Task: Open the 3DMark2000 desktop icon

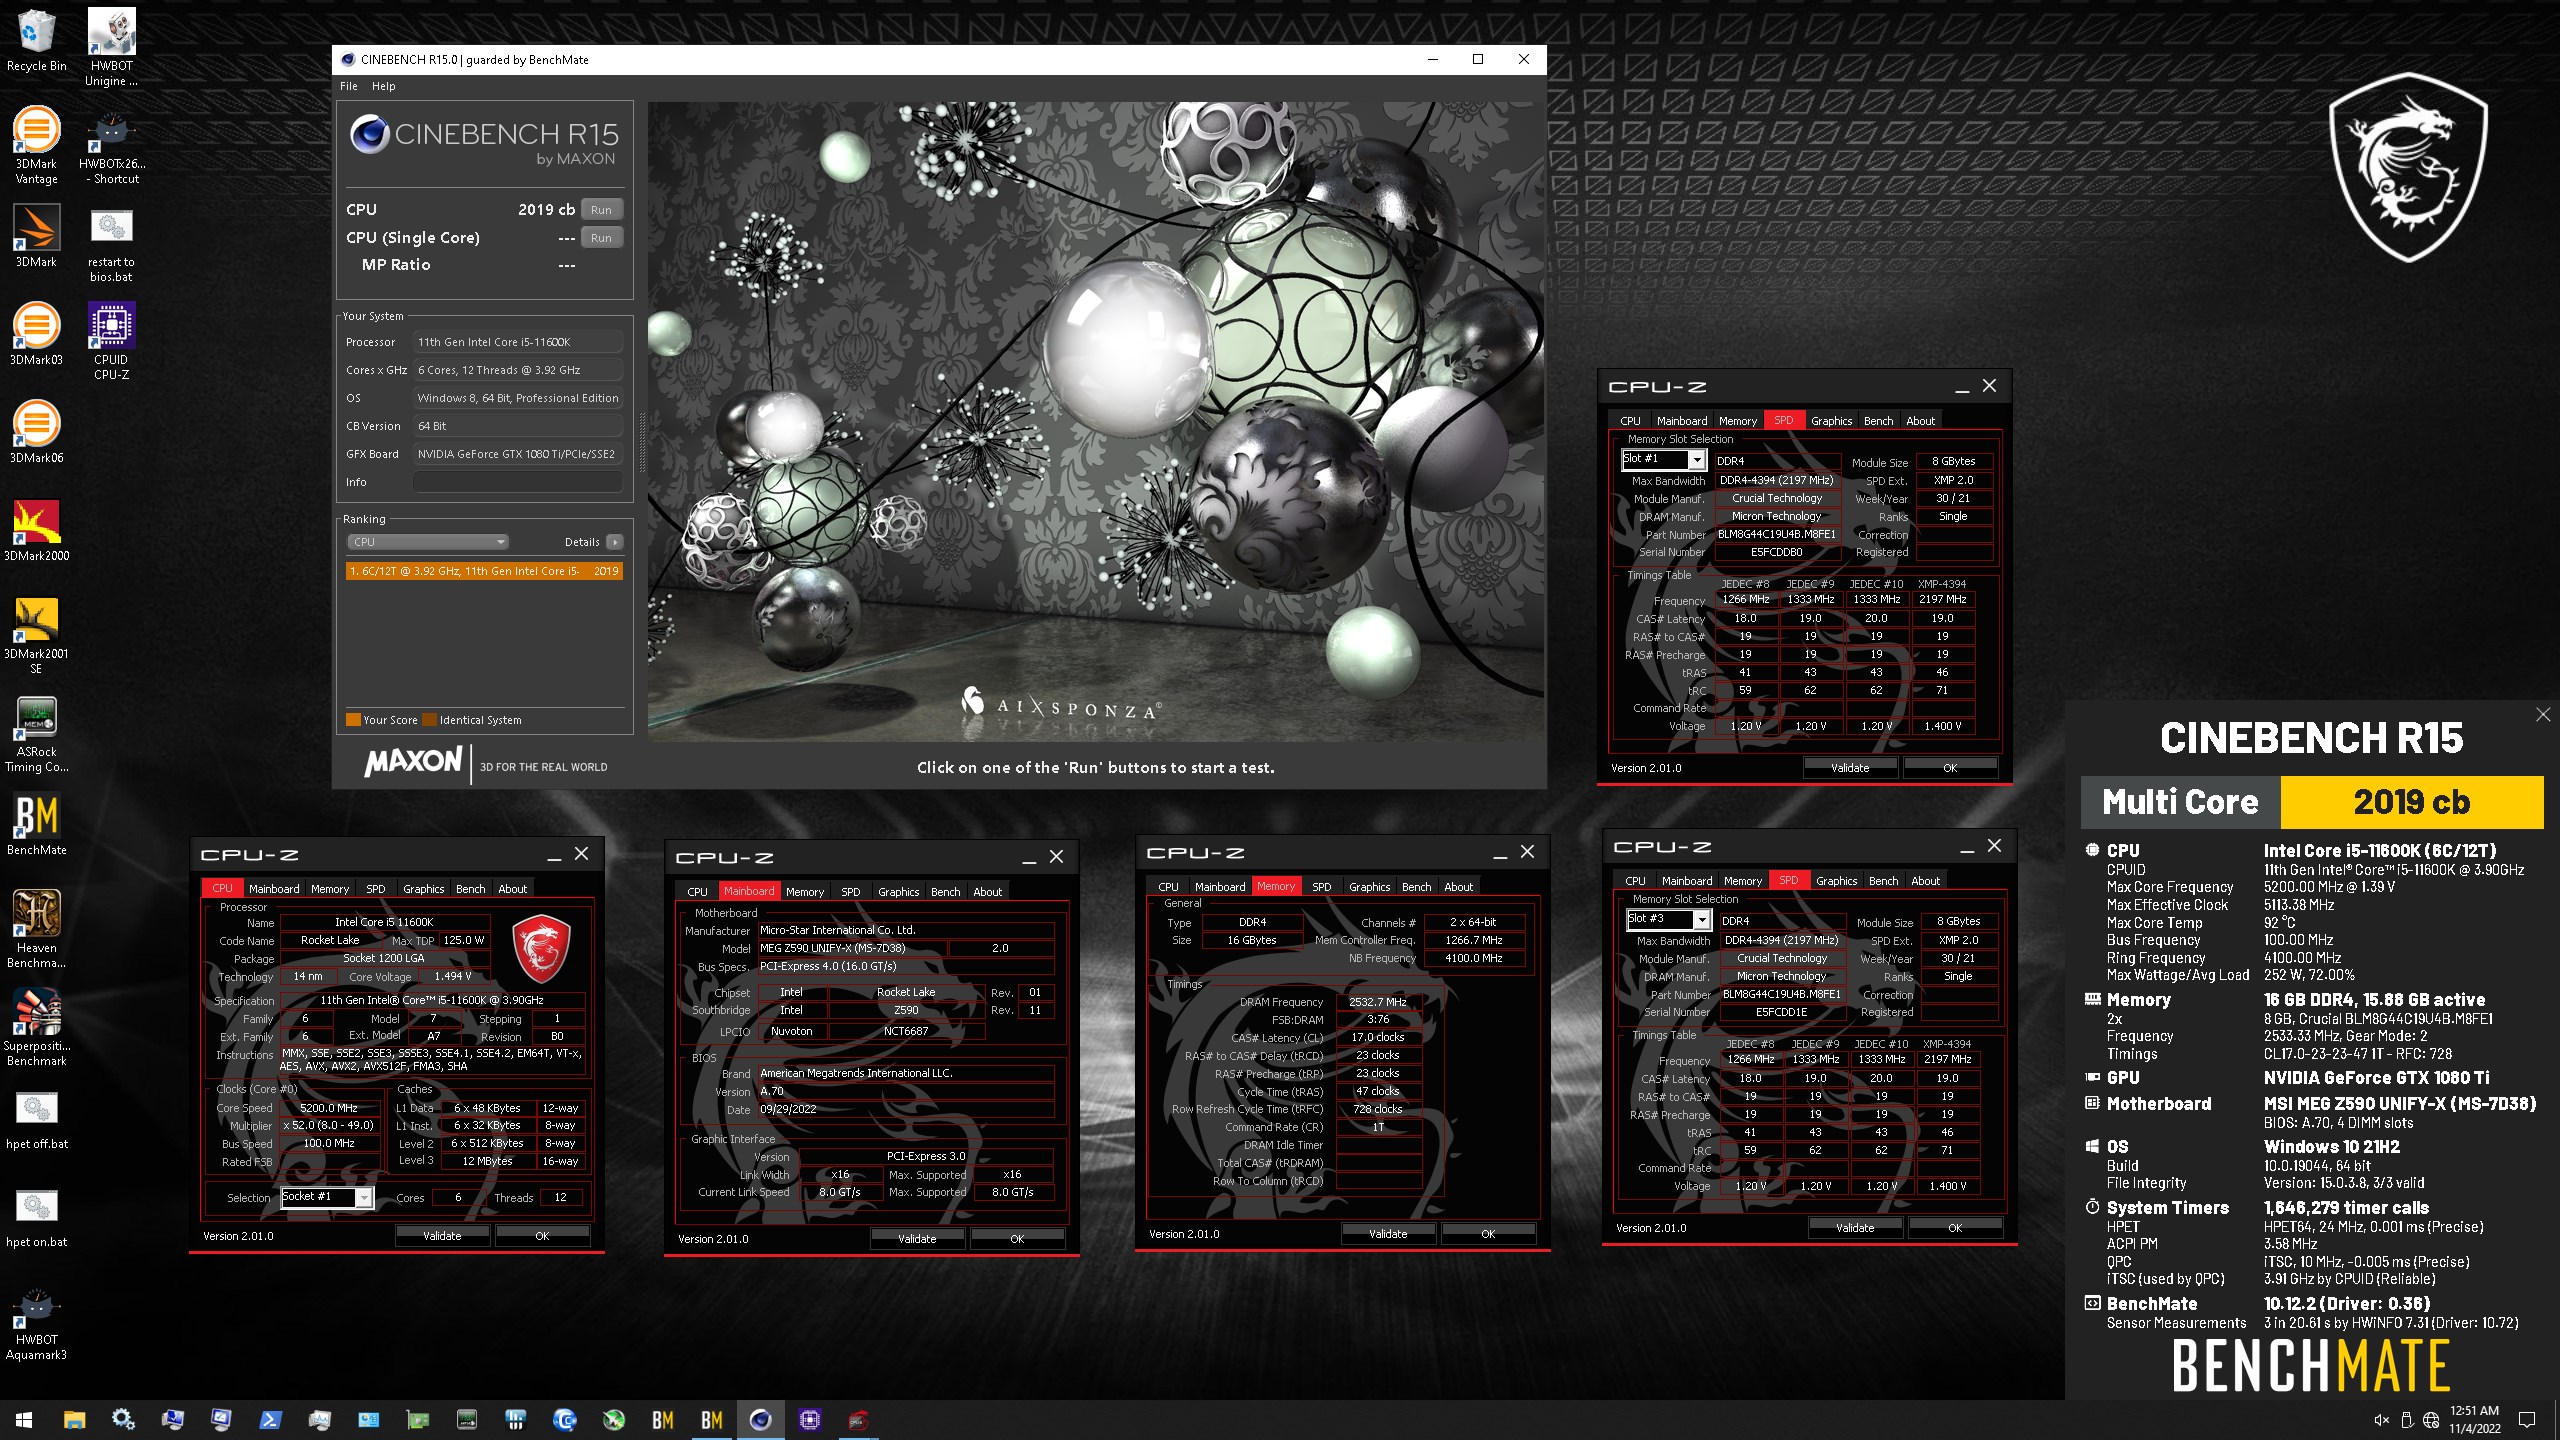Action: click(x=36, y=530)
